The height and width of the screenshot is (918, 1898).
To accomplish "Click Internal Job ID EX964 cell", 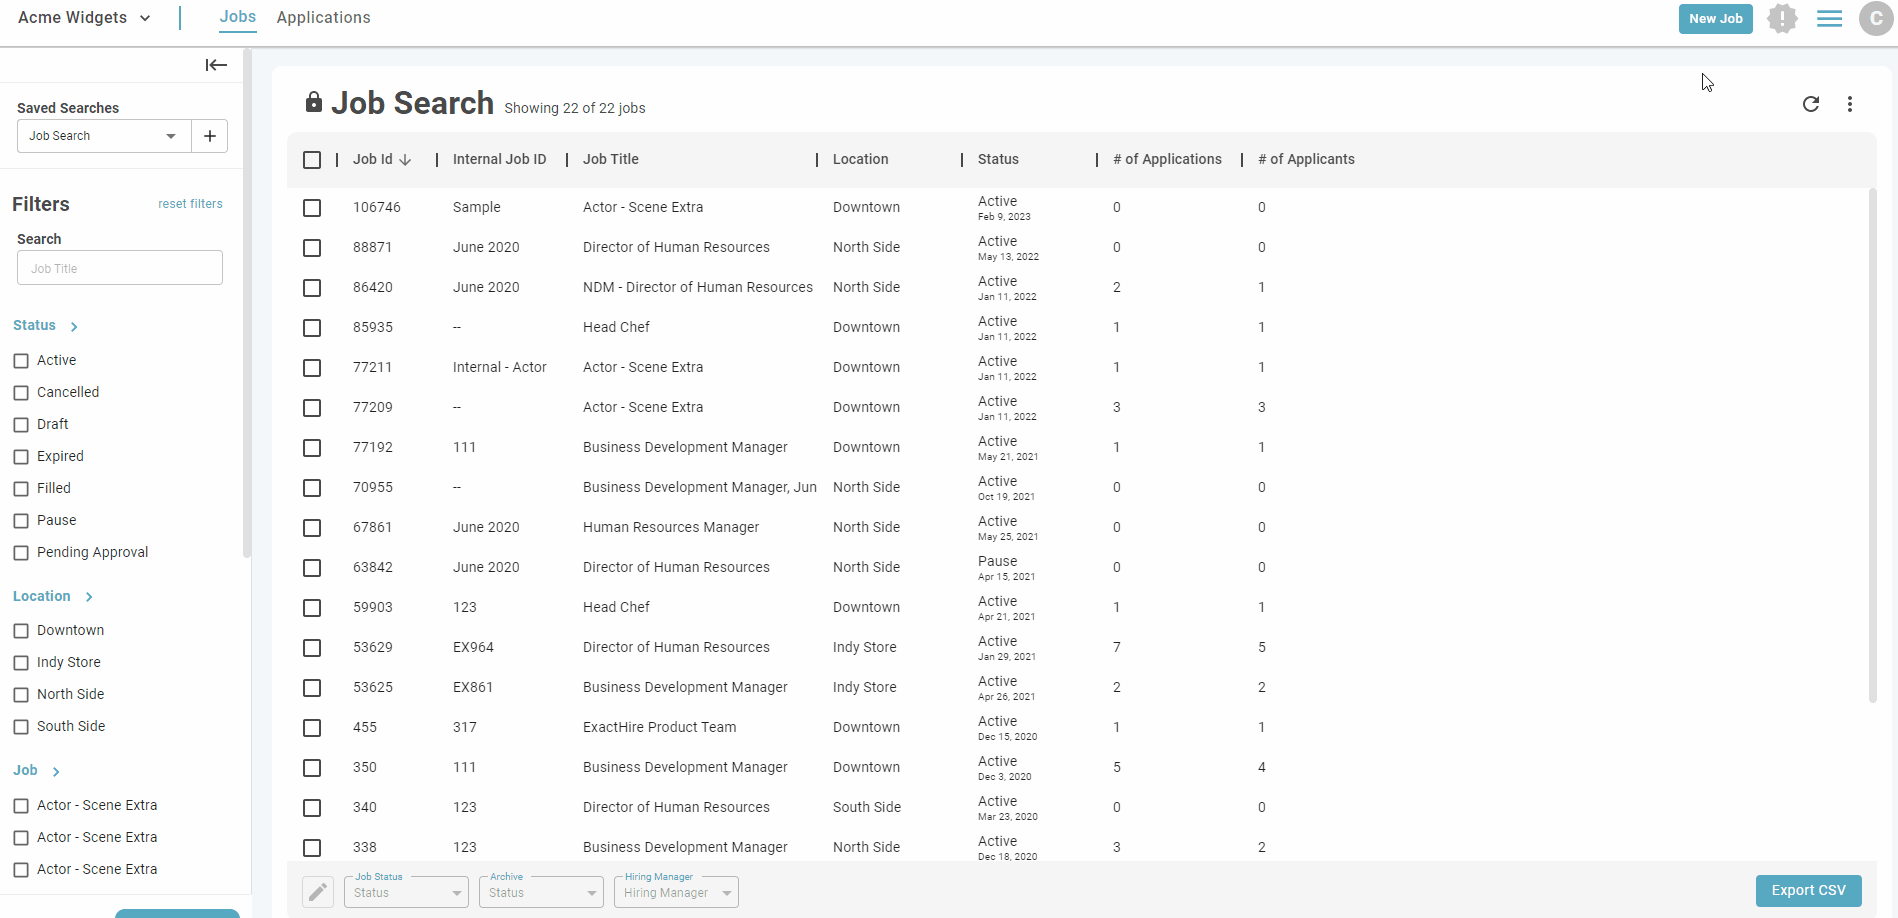I will tap(473, 647).
